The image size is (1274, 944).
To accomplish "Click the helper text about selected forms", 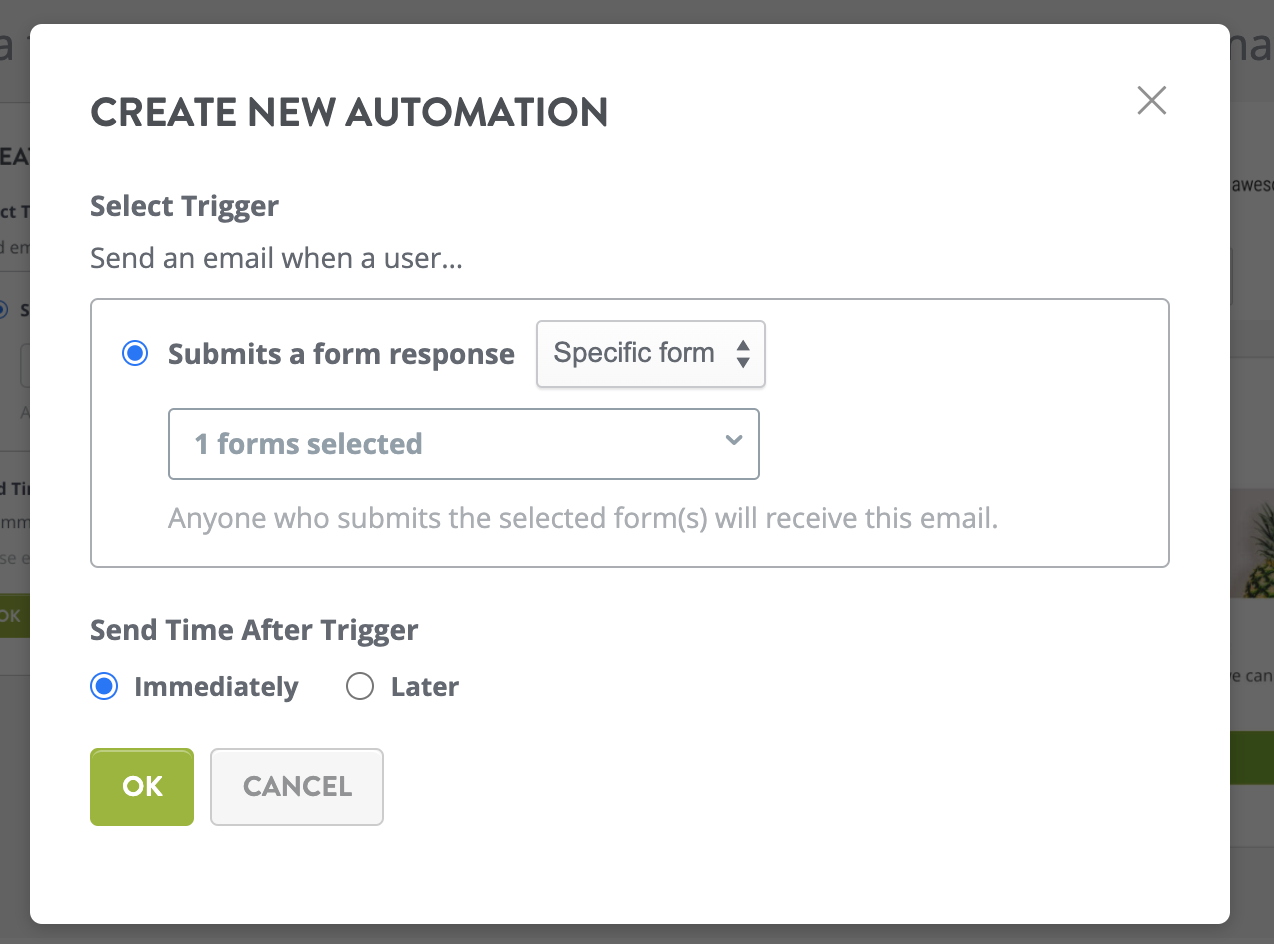I will pyautogui.click(x=583, y=519).
